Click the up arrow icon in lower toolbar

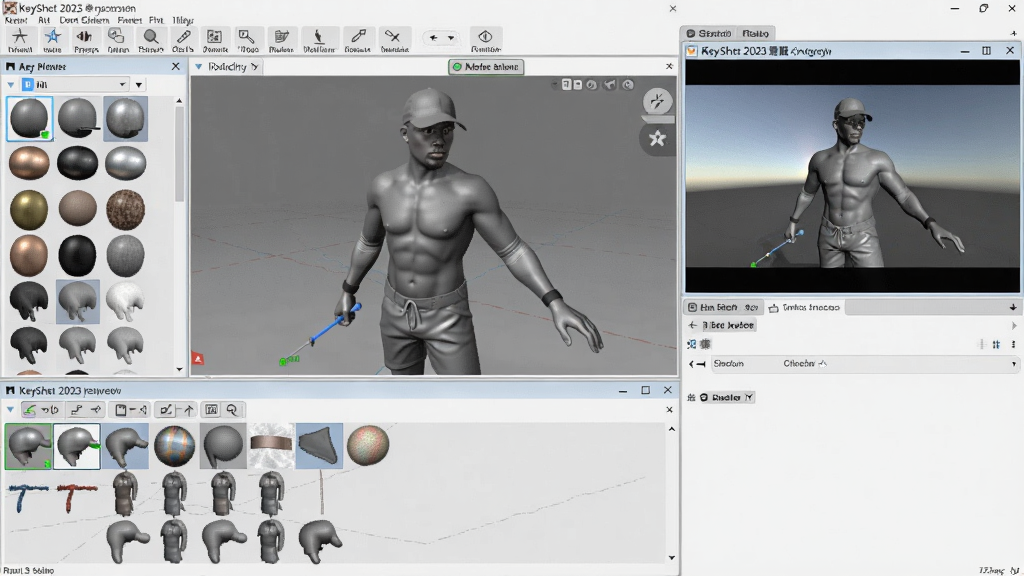coord(189,410)
